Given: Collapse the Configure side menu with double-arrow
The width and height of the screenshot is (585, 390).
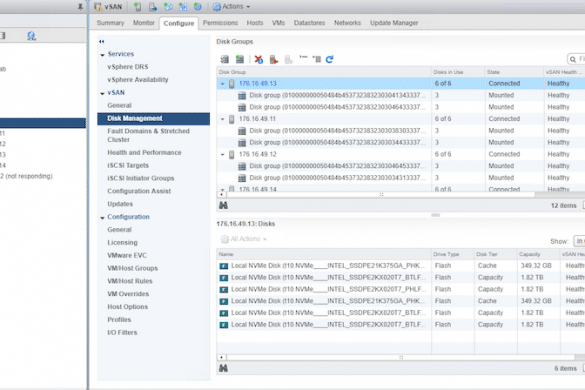Looking at the screenshot, I should tap(101, 41).
